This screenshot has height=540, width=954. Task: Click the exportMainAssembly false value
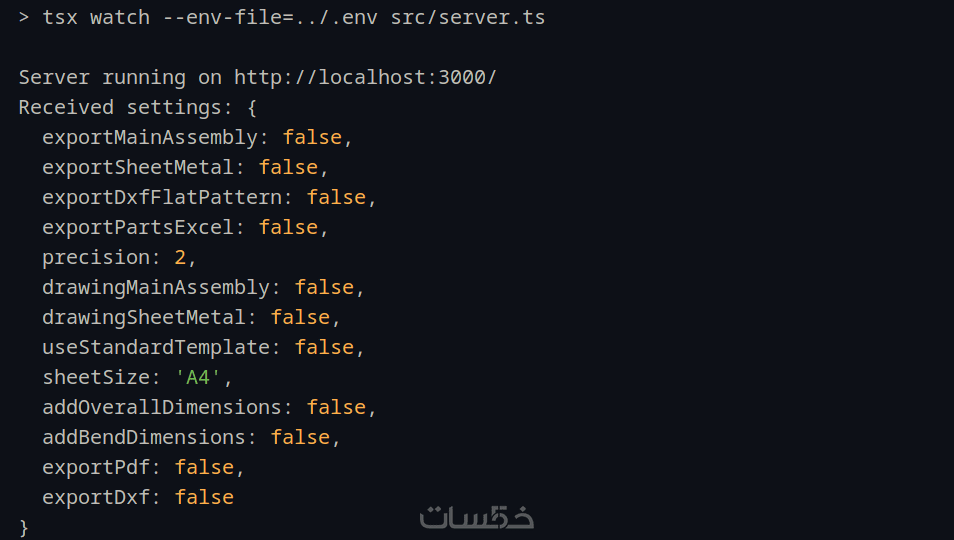(x=312, y=137)
